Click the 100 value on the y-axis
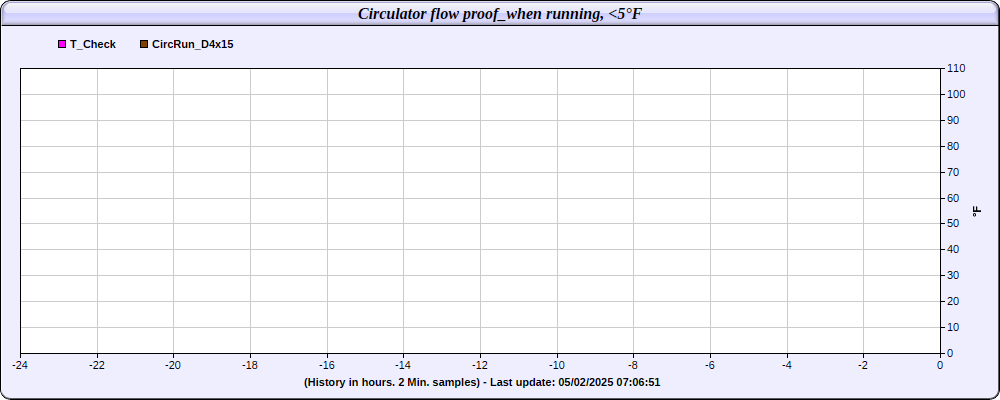The height and width of the screenshot is (400, 1000). click(x=957, y=94)
